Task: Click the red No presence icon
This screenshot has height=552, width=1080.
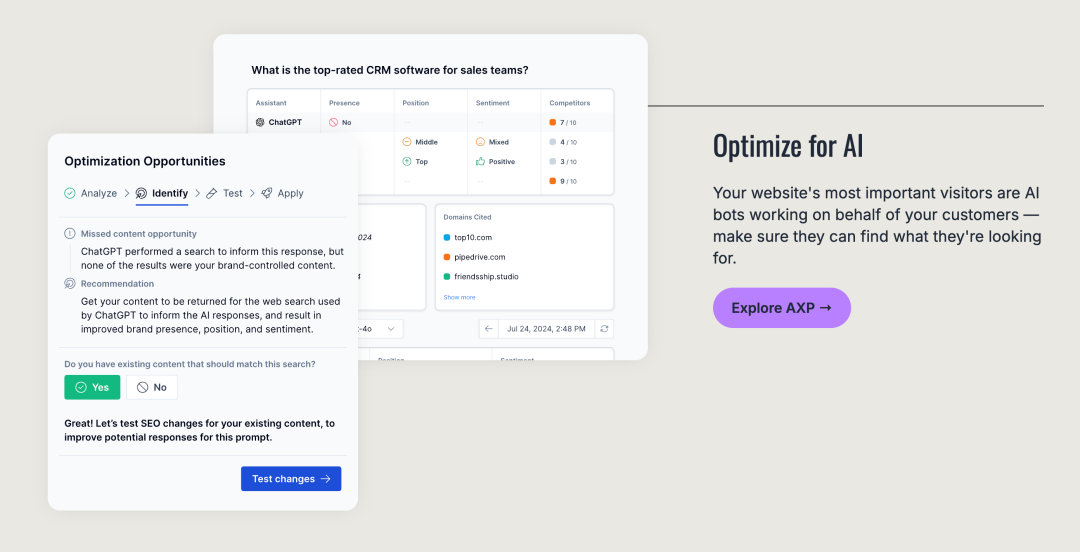Action: [333, 122]
